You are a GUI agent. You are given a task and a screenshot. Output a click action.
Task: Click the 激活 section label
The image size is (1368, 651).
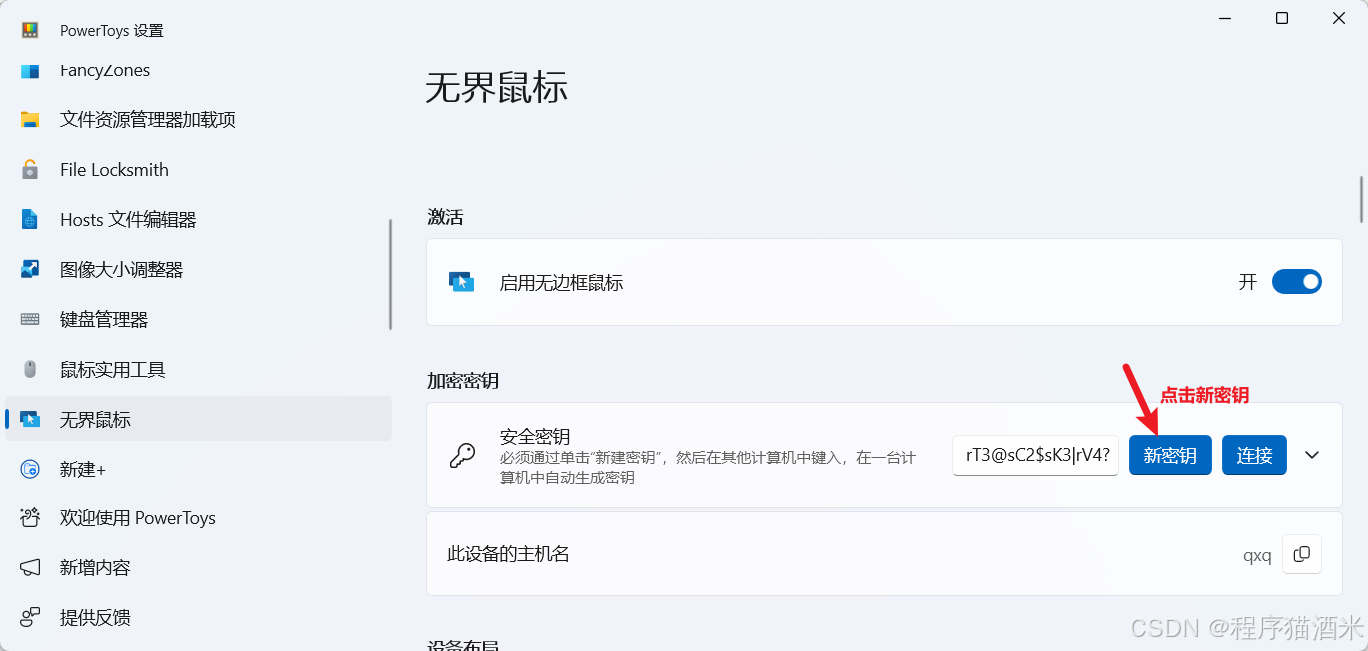pos(445,217)
